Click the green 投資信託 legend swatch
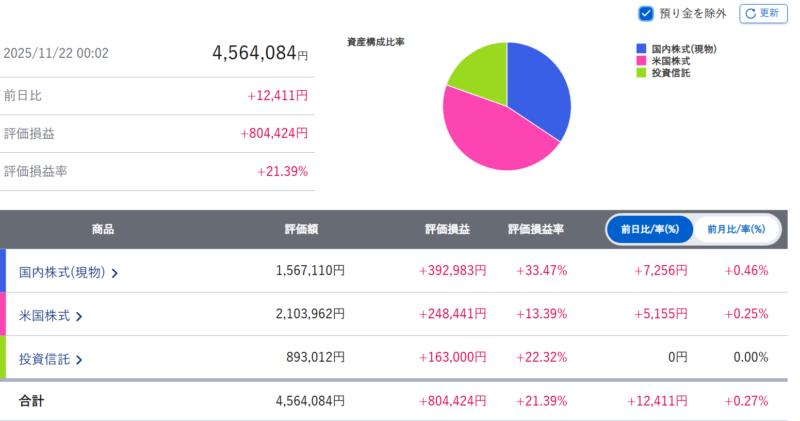This screenshot has height=421, width=800. coord(641,73)
